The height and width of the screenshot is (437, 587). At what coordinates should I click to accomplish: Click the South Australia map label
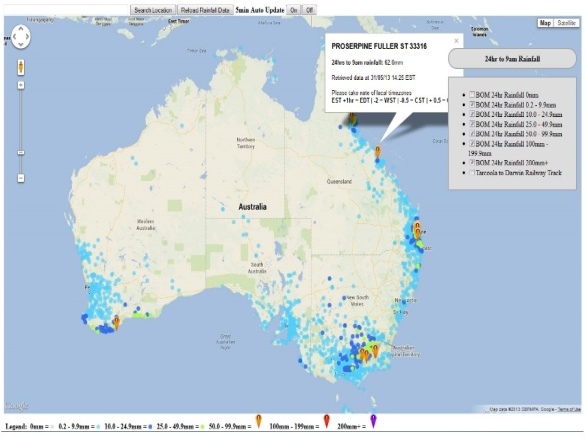coord(257,267)
